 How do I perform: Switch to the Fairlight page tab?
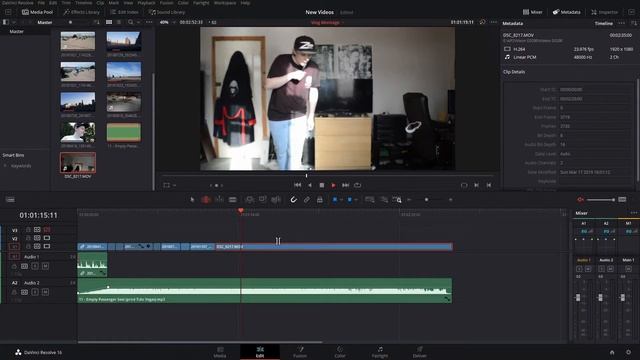pyautogui.click(x=380, y=352)
